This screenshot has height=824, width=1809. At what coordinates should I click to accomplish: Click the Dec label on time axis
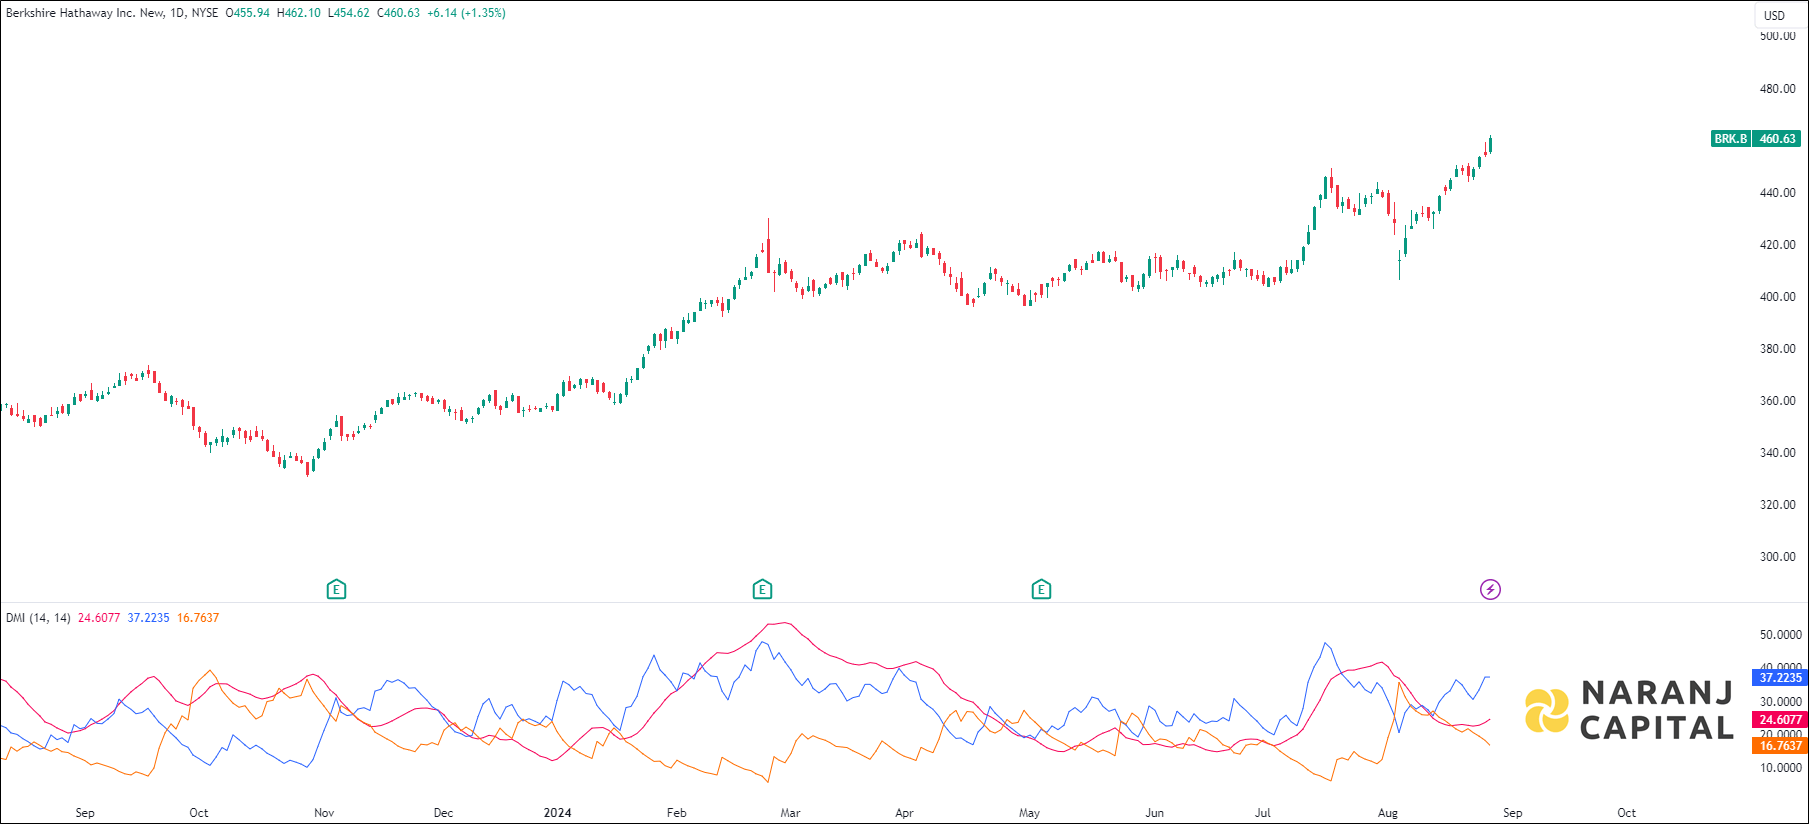click(443, 813)
